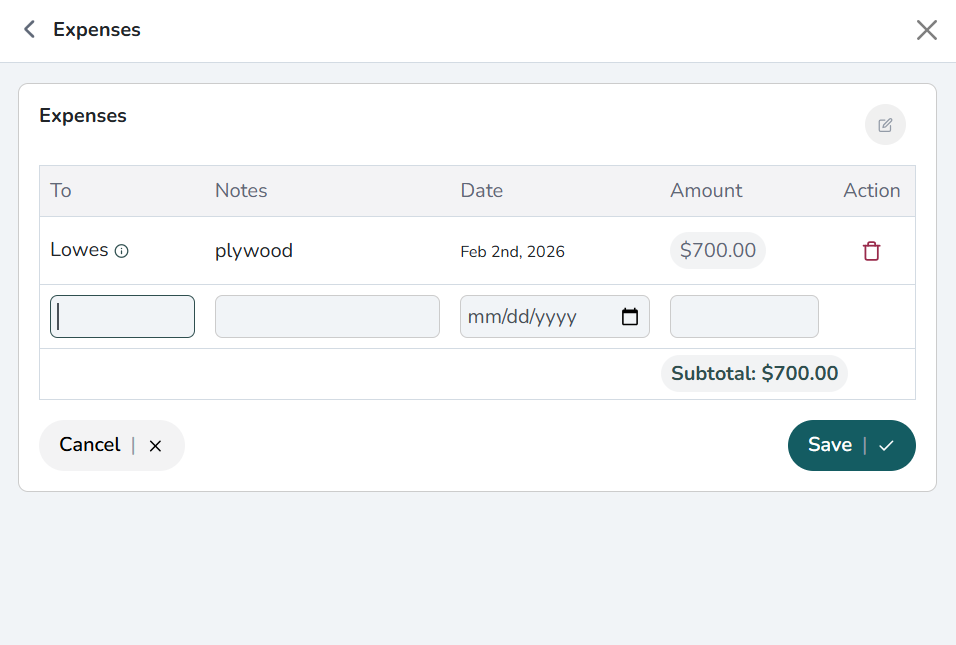Select the Lowes payee name
This screenshot has width=956, height=645.
pos(79,250)
